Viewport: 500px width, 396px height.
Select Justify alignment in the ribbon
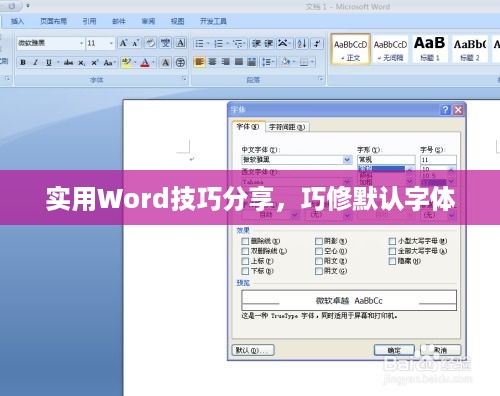(x=239, y=62)
